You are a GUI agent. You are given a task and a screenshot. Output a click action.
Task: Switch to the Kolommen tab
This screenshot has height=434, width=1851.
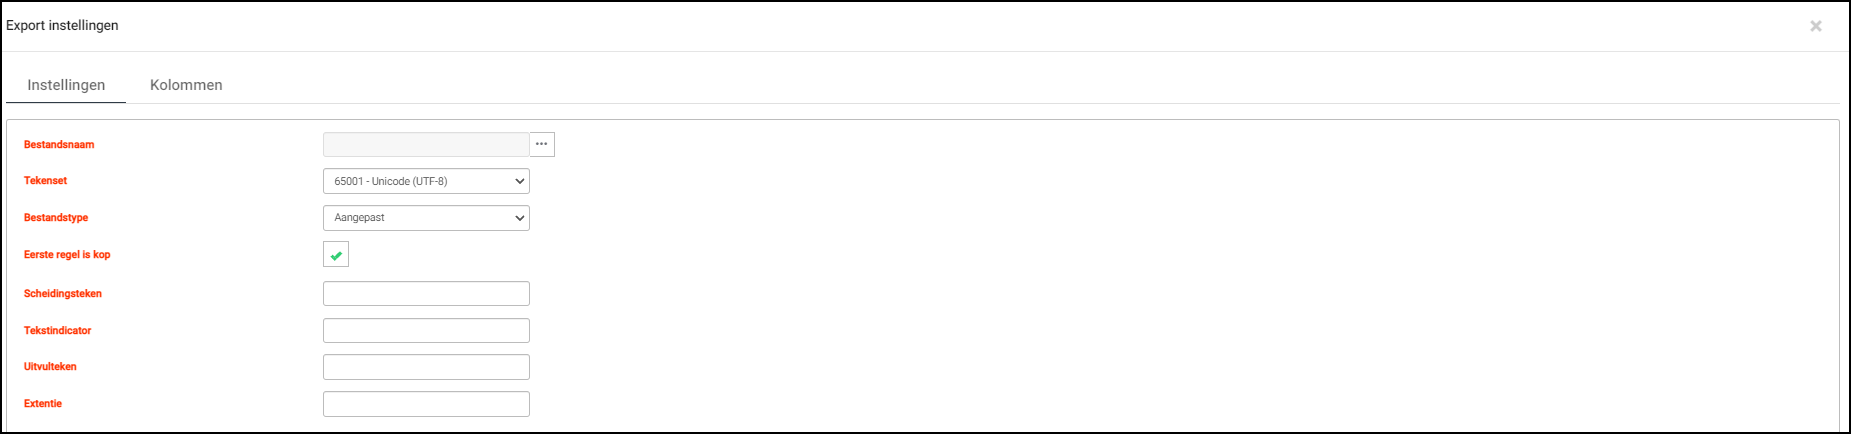point(186,85)
